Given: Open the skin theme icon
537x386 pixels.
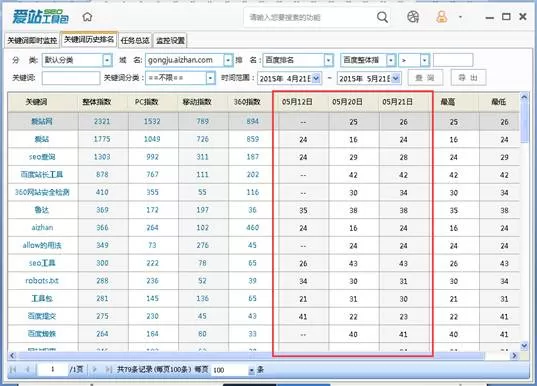Looking at the screenshot, I should (x=413, y=16).
